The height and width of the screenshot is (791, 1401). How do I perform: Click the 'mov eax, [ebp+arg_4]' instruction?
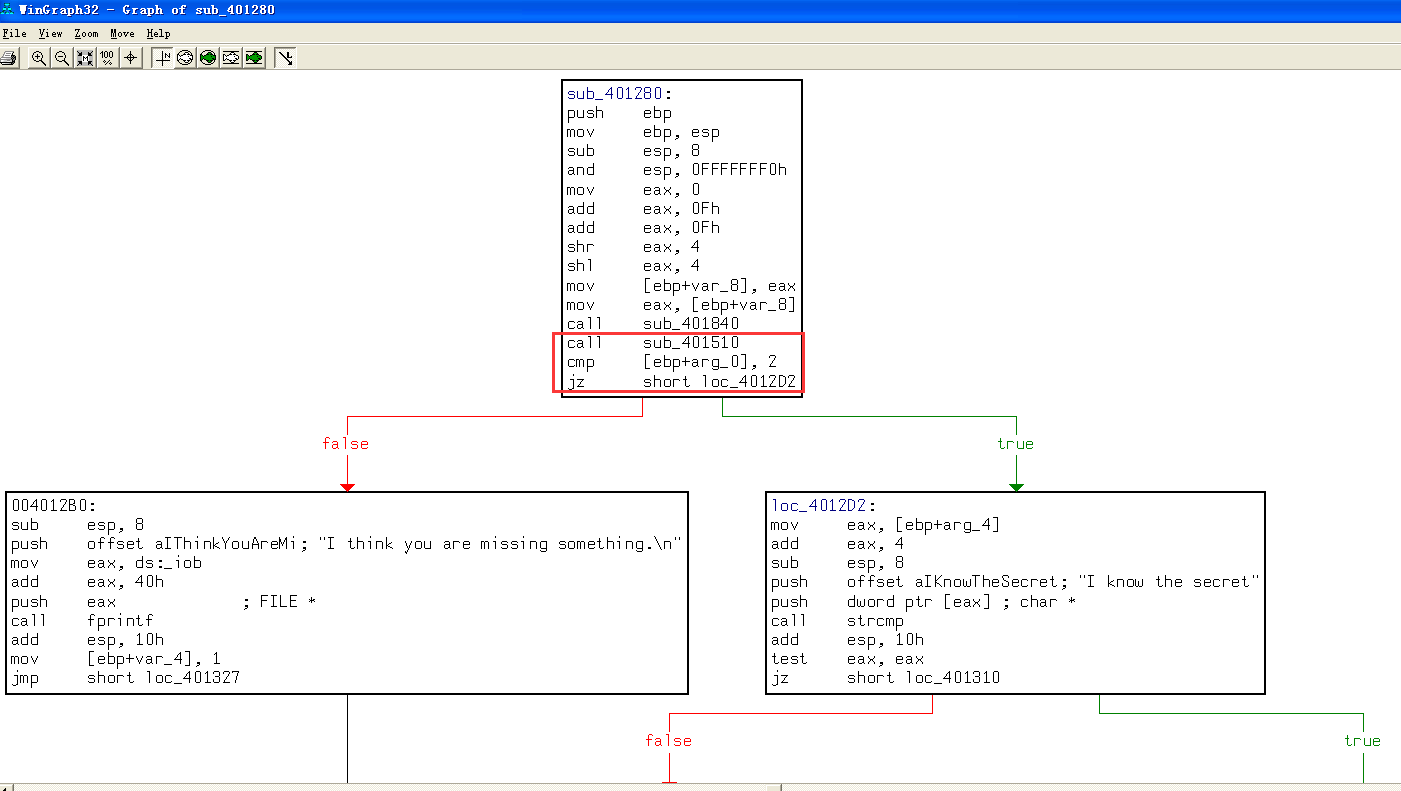coord(885,525)
